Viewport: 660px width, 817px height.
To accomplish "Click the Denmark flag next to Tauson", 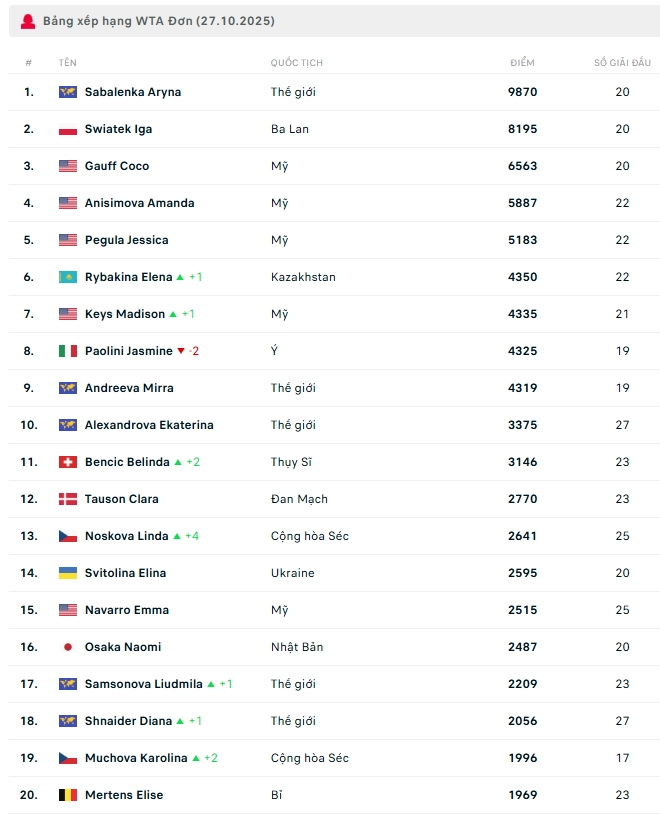I will [x=68, y=499].
